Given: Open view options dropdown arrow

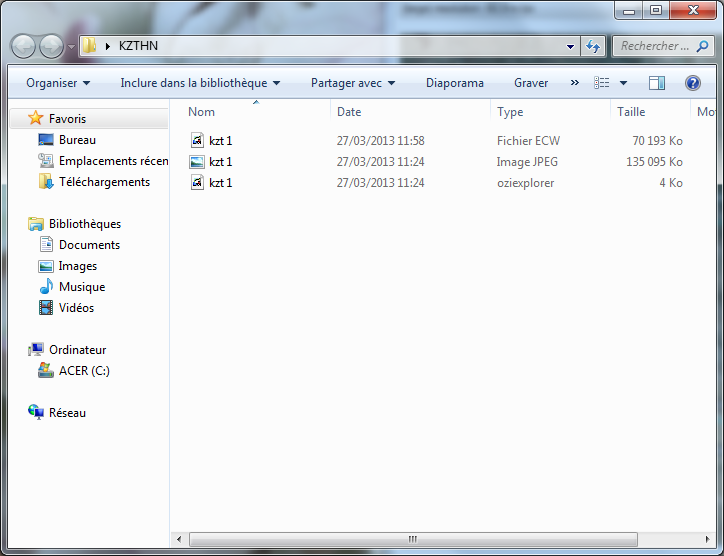Looking at the screenshot, I should pos(624,83).
